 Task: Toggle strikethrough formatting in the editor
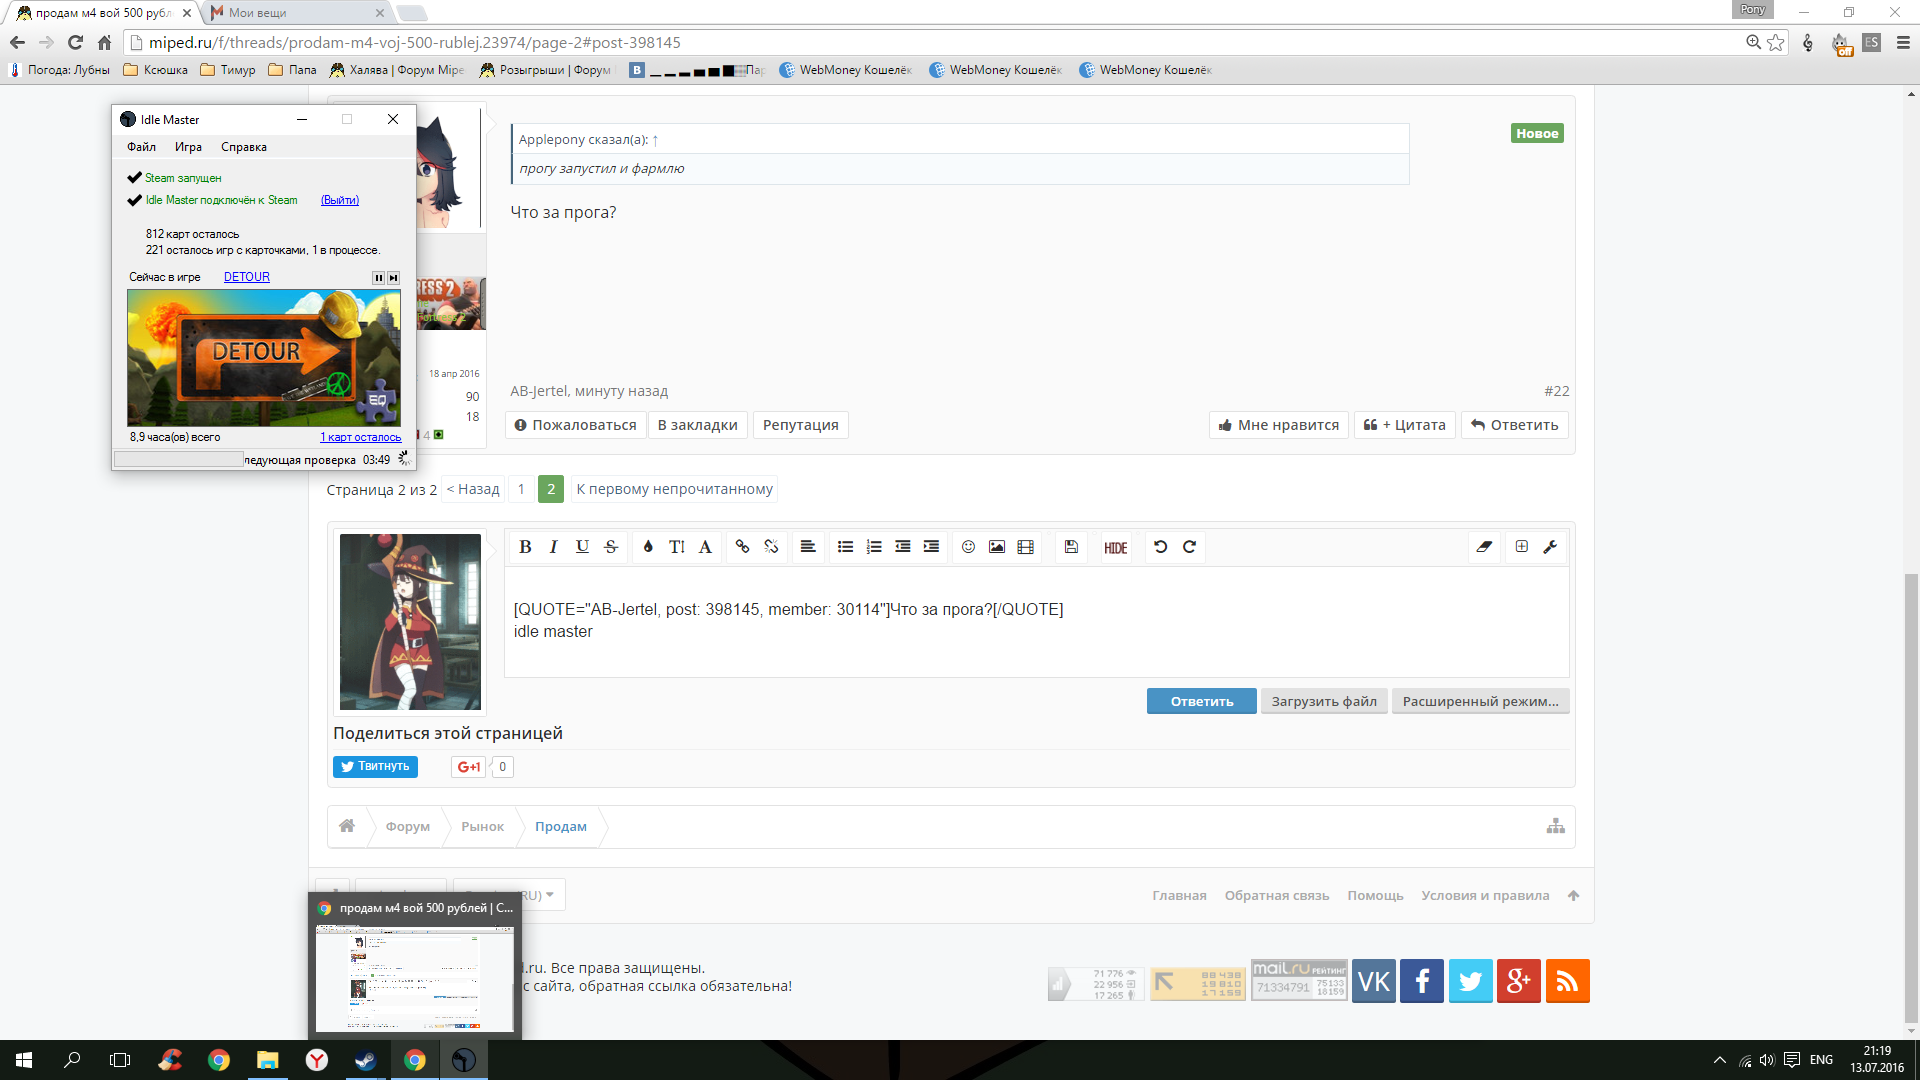[x=611, y=547]
